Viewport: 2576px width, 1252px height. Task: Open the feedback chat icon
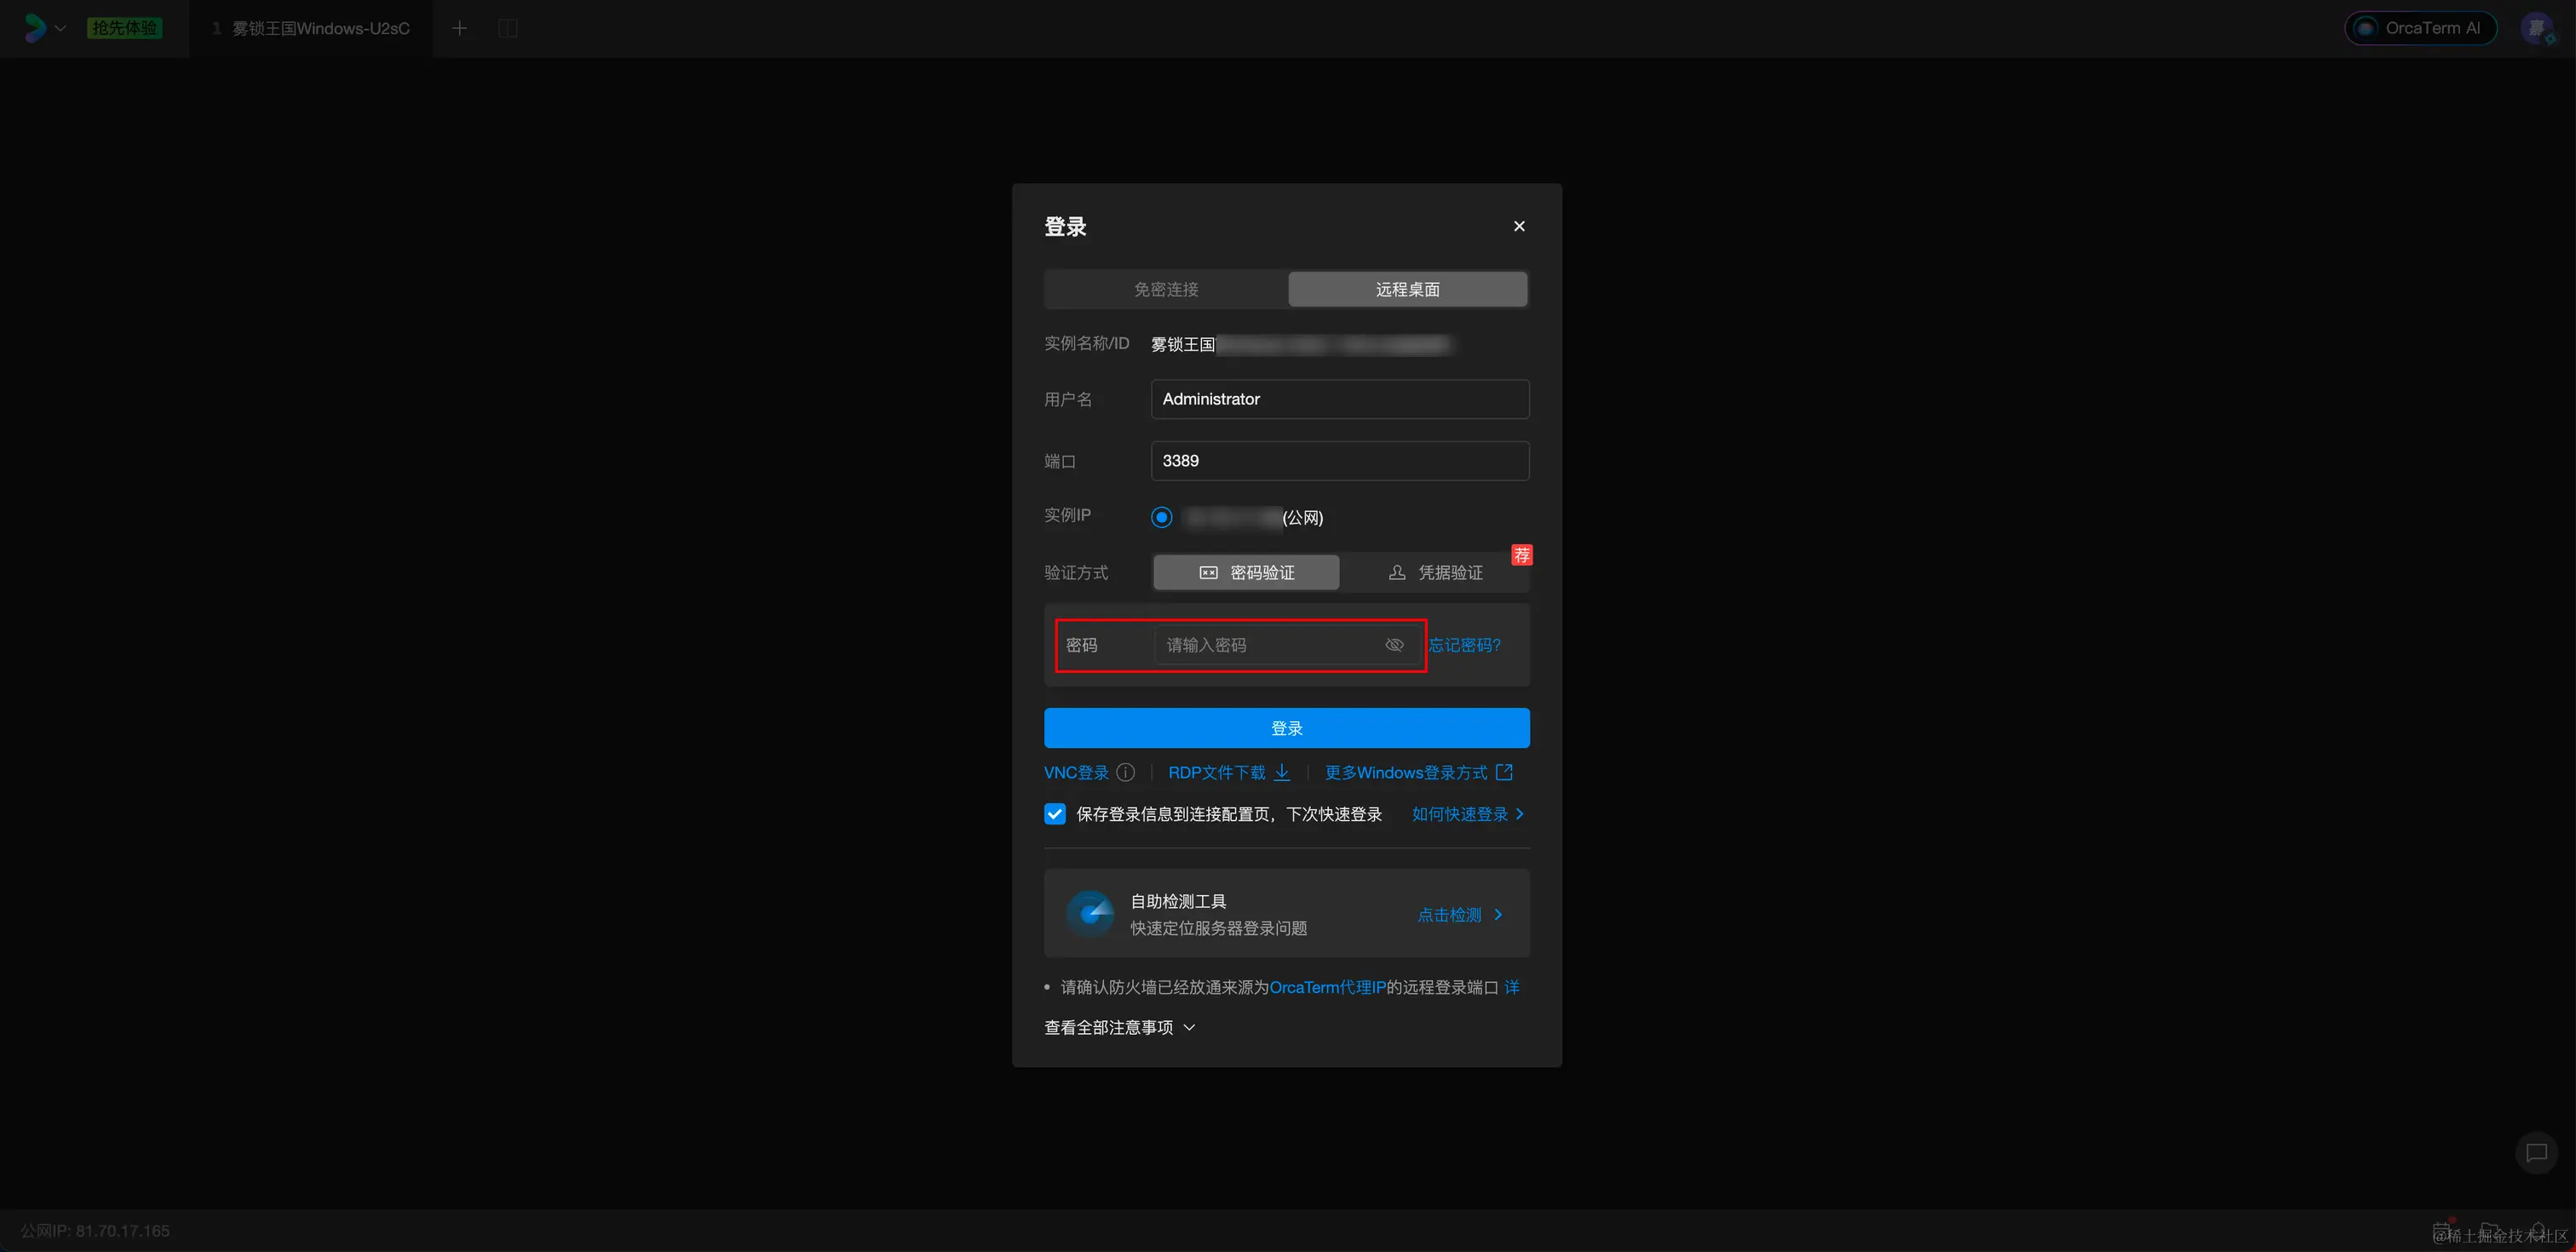click(2535, 1153)
